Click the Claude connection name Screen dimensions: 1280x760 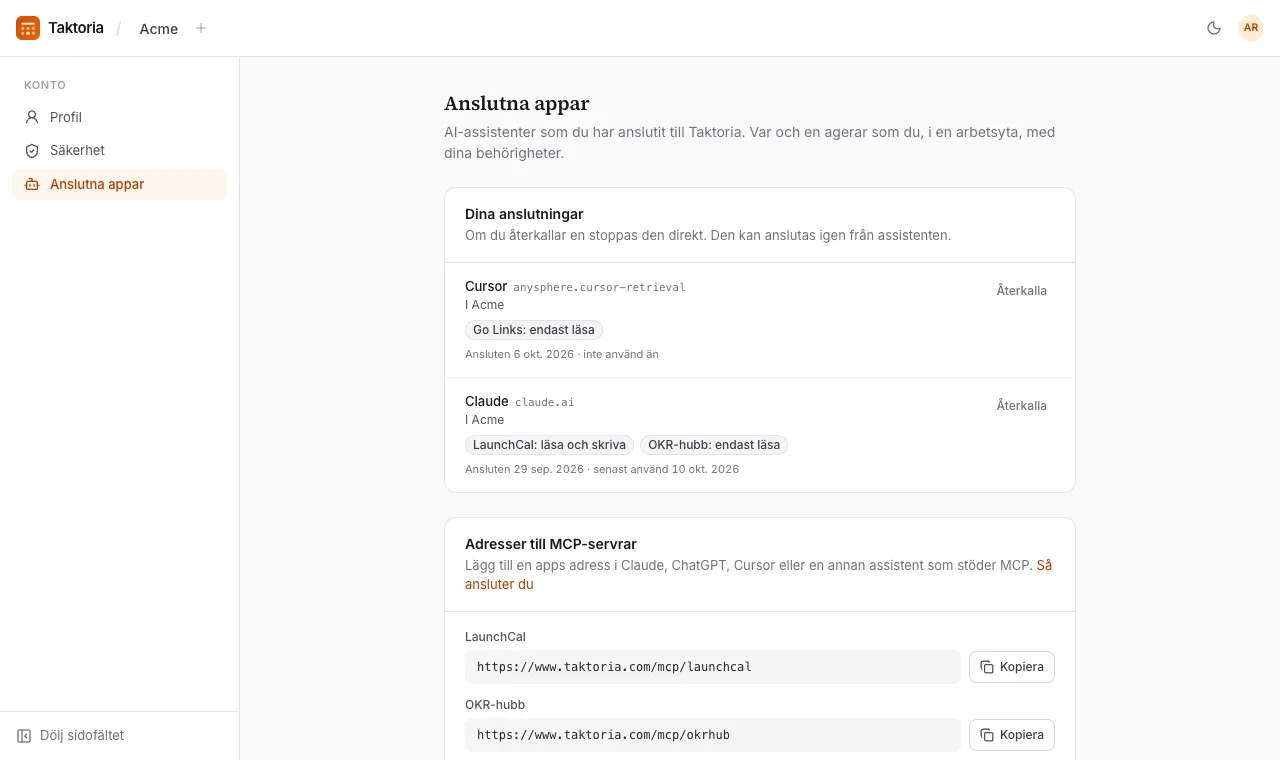point(487,401)
